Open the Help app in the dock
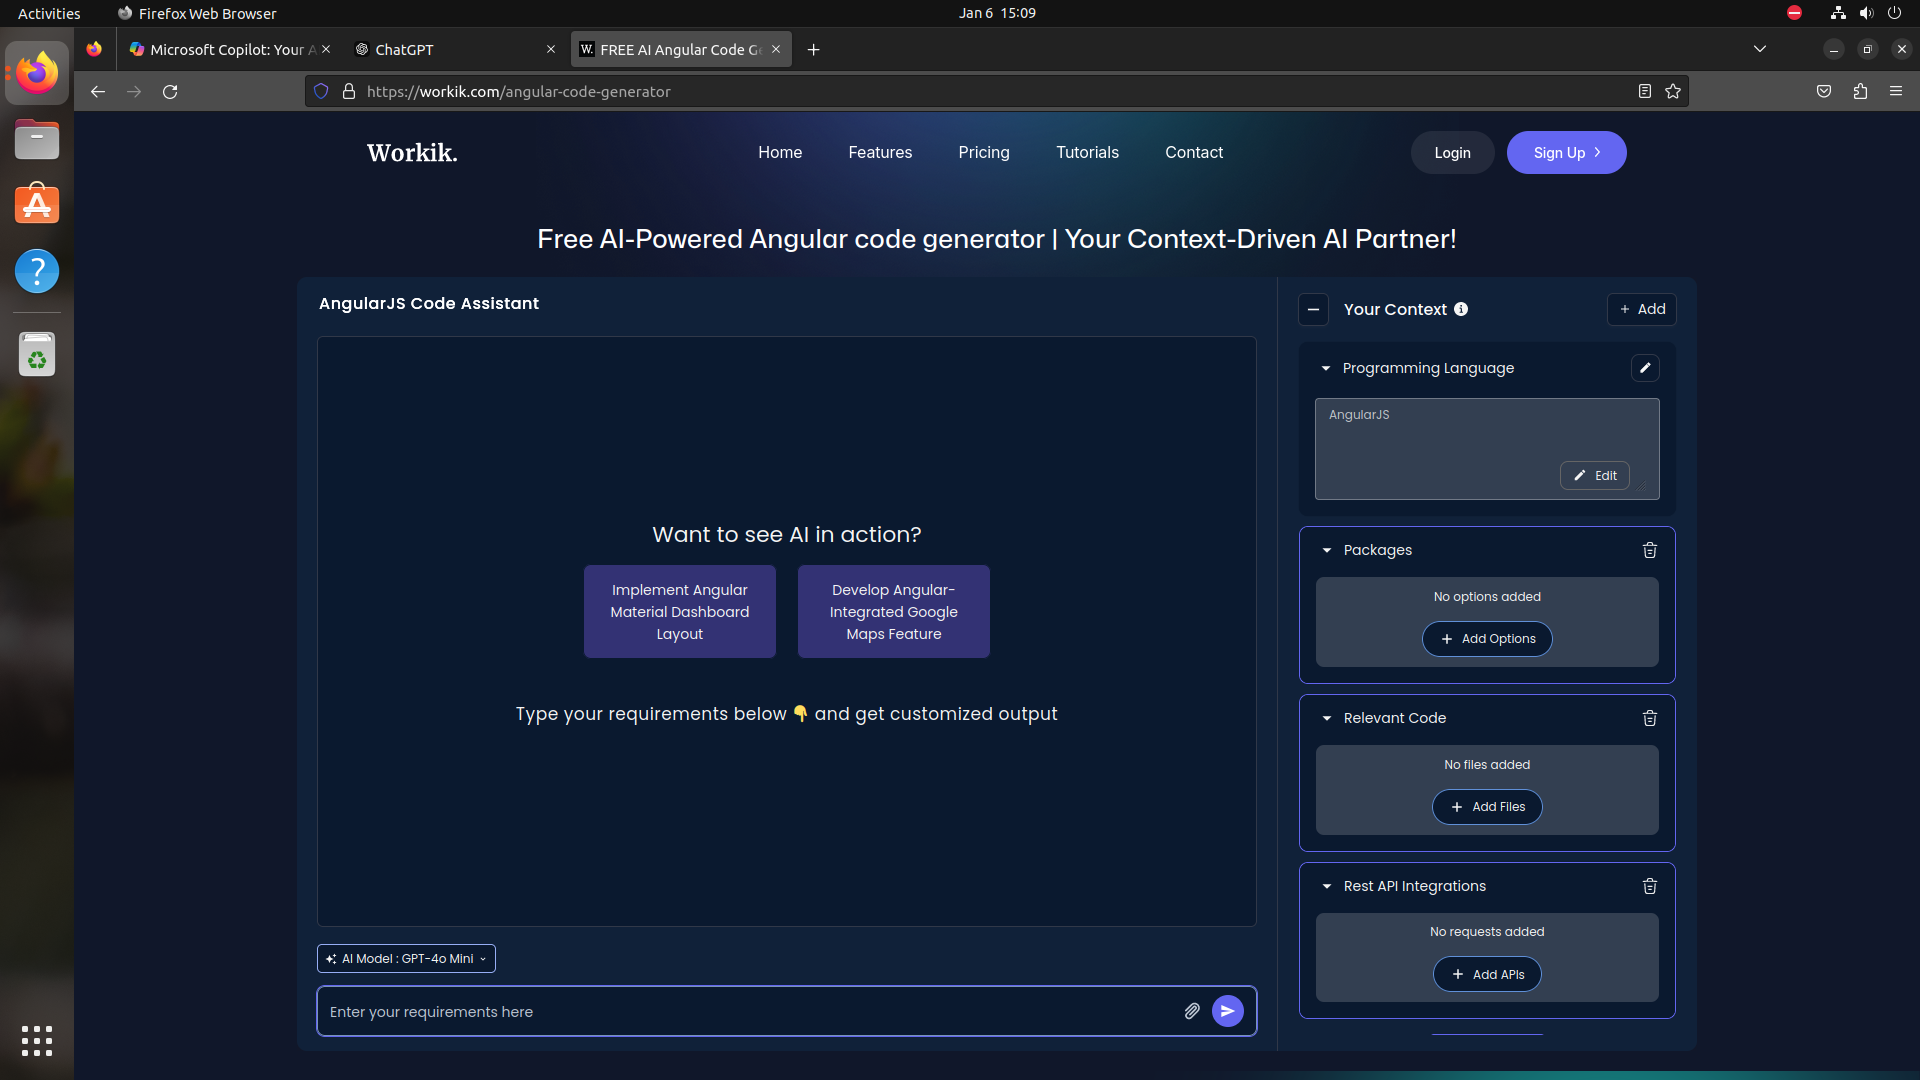 click(x=37, y=271)
